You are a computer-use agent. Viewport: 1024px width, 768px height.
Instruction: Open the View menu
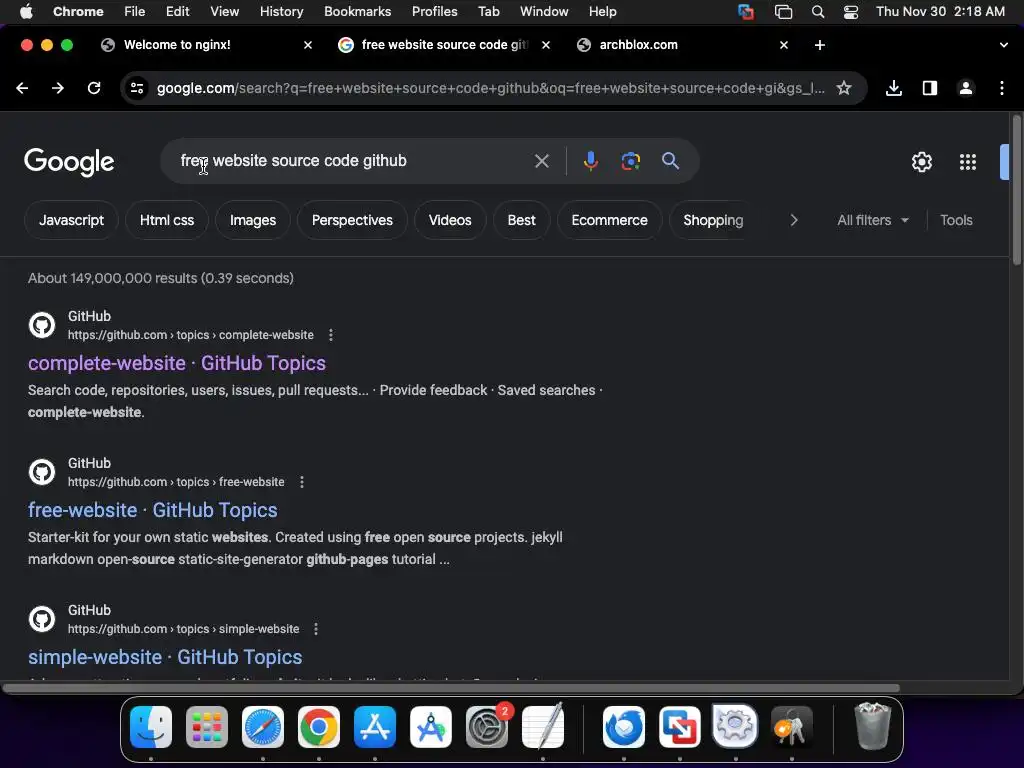point(225,12)
